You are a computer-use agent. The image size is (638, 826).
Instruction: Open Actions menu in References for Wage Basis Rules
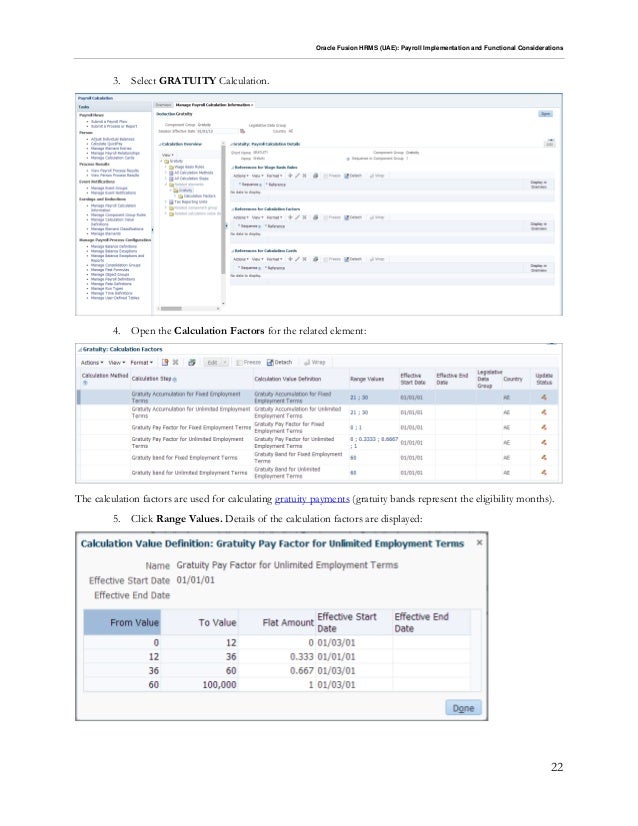[x=241, y=175]
